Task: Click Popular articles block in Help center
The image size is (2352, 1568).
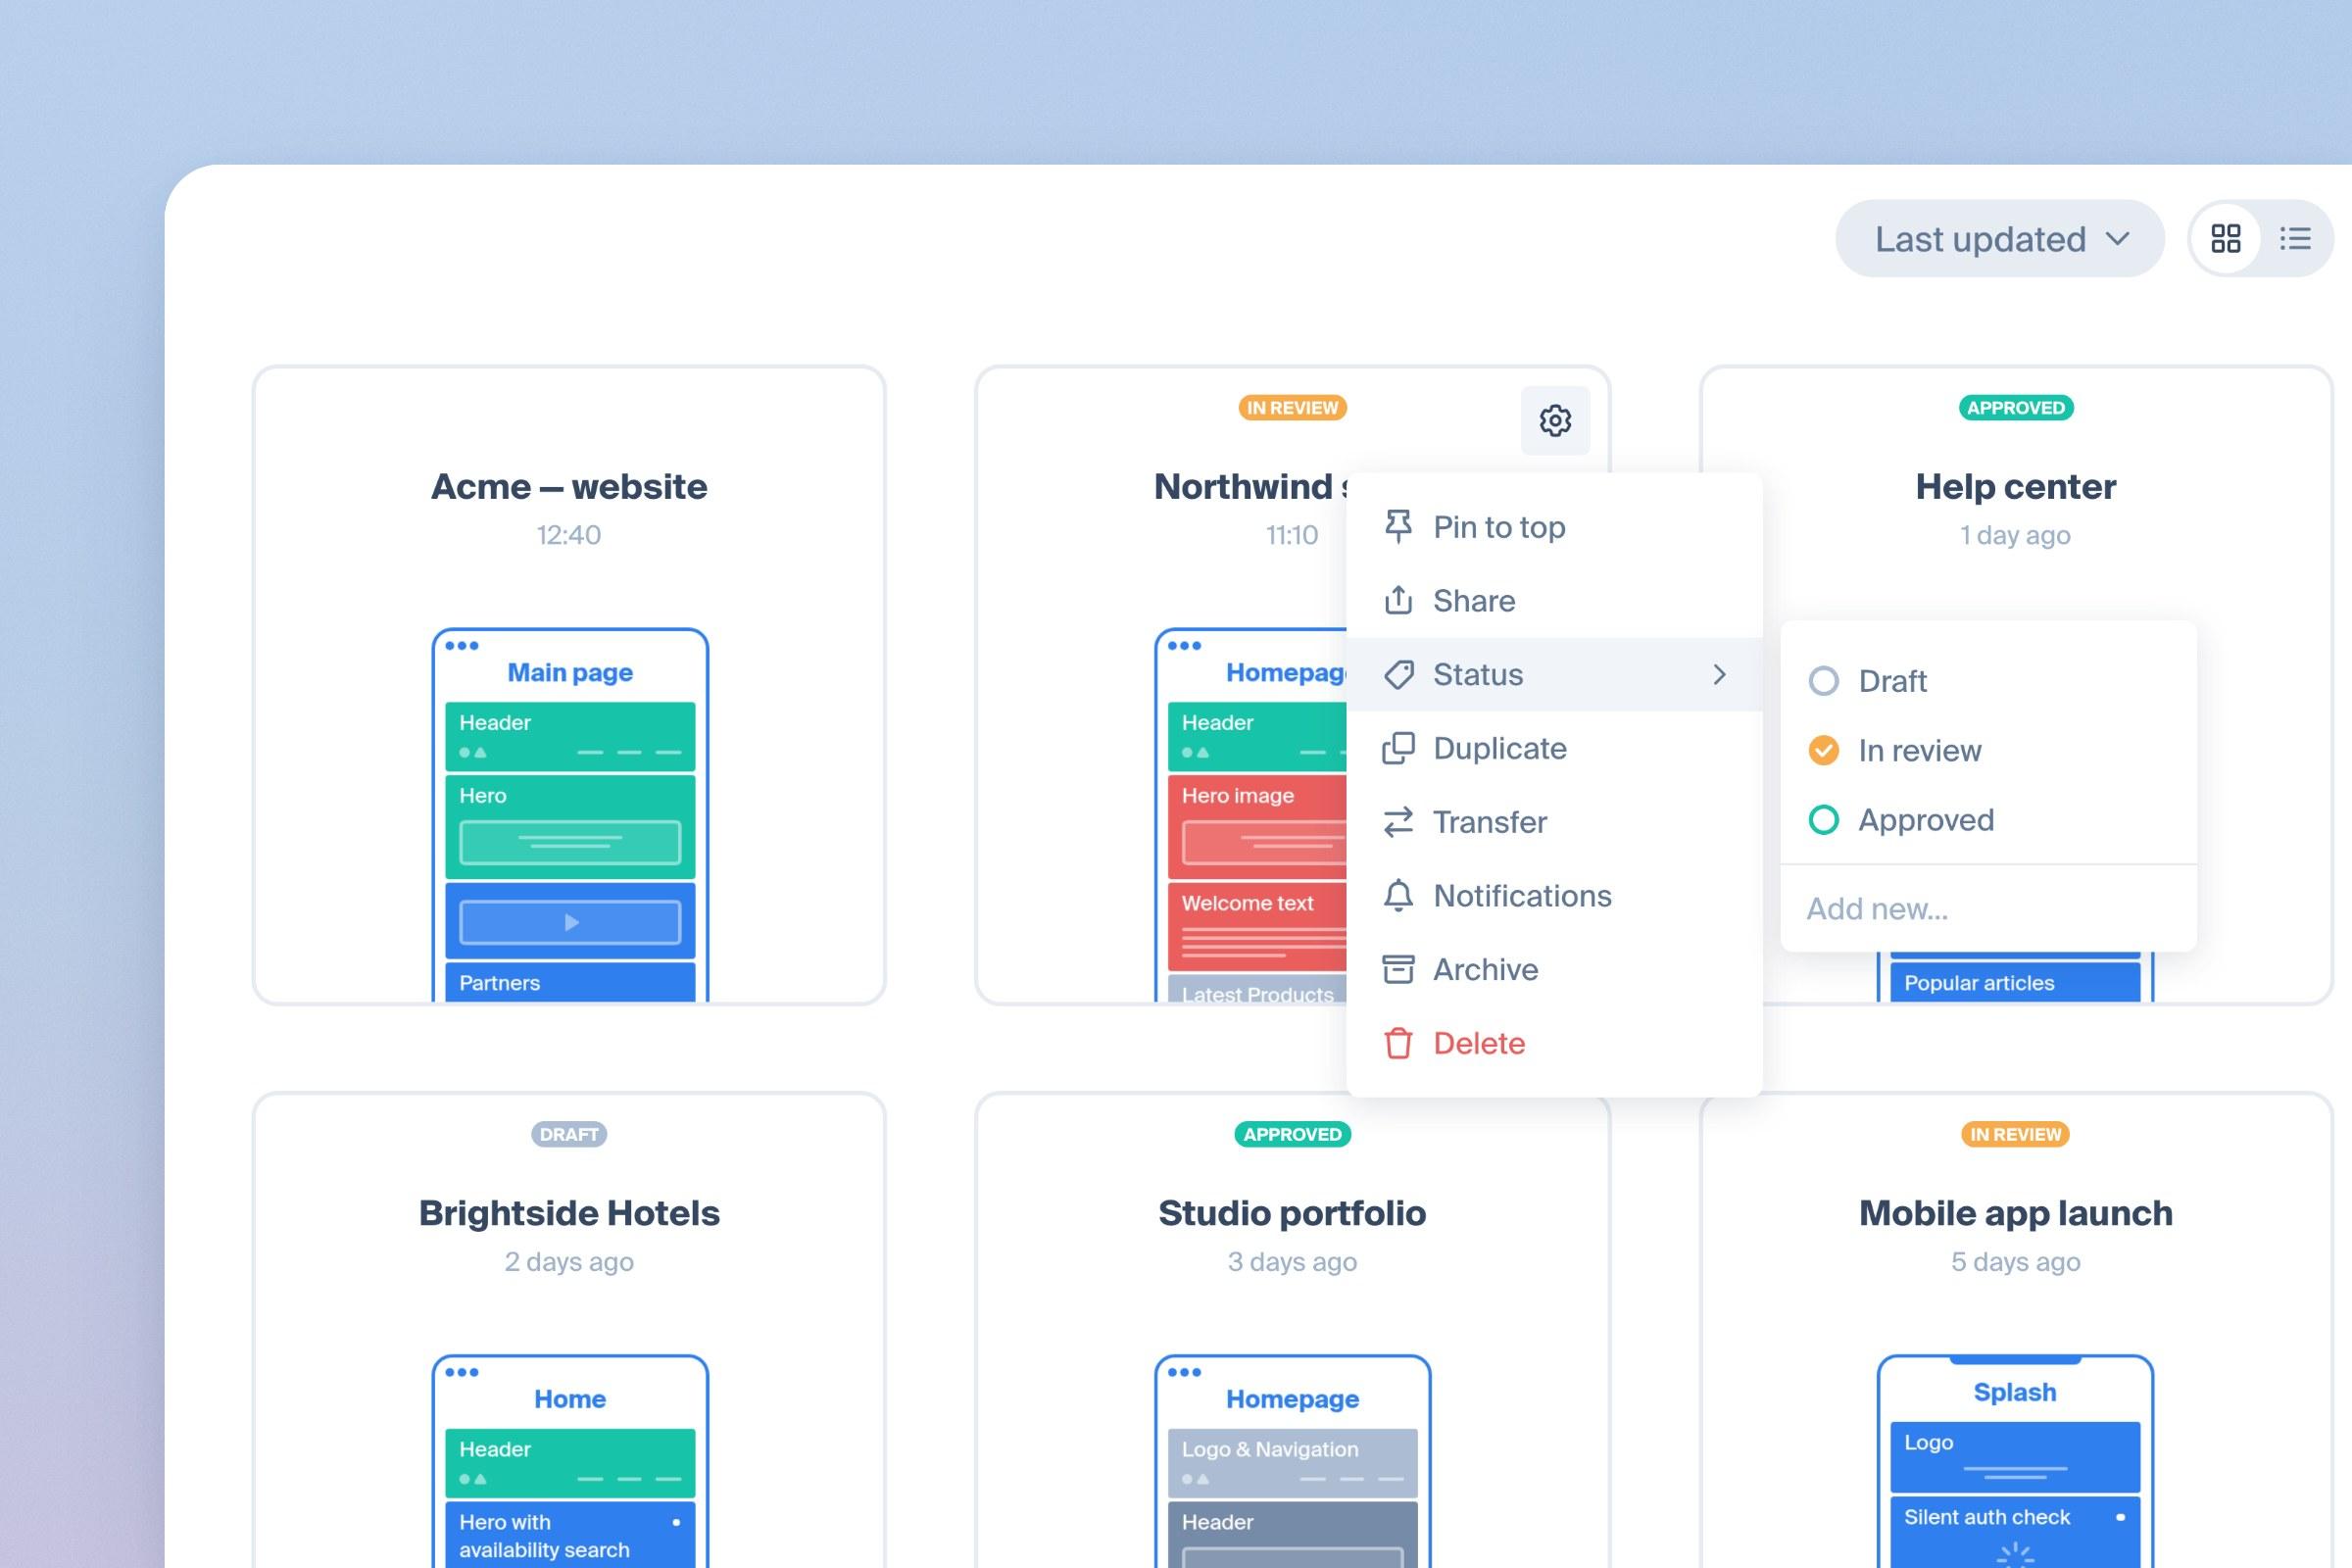Action: click(x=2015, y=982)
